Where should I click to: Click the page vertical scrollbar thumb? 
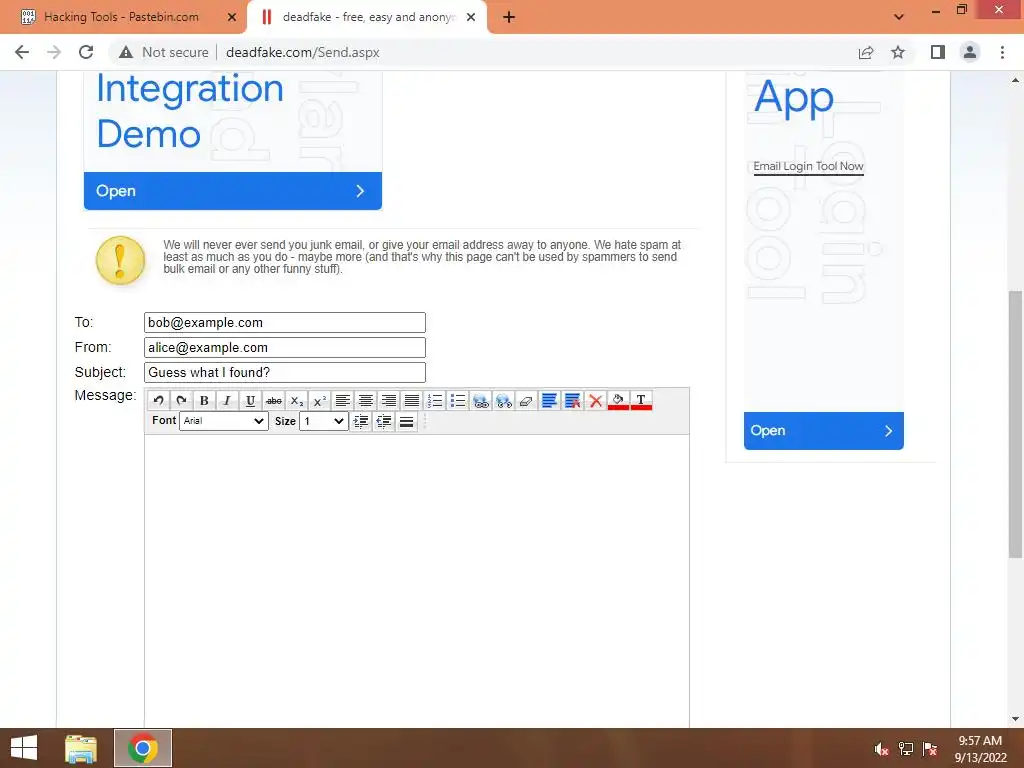[1015, 424]
